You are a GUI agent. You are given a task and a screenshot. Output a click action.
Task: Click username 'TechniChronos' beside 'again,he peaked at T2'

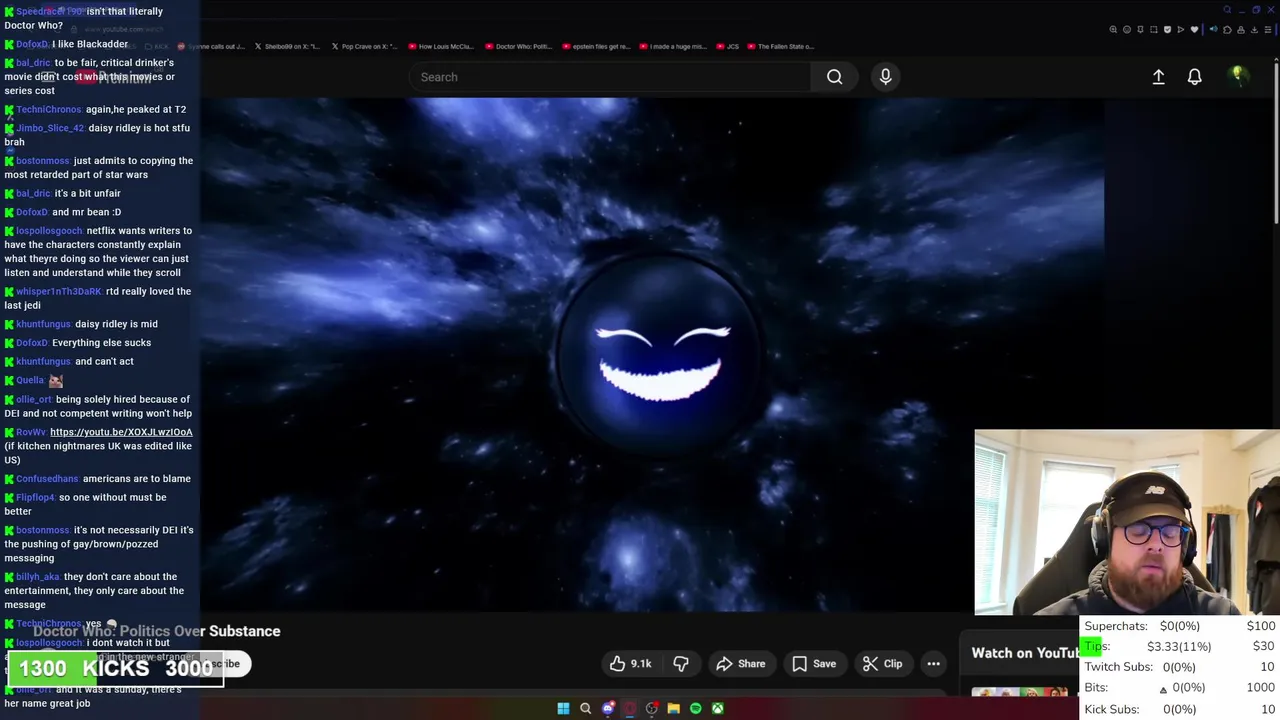coord(49,109)
